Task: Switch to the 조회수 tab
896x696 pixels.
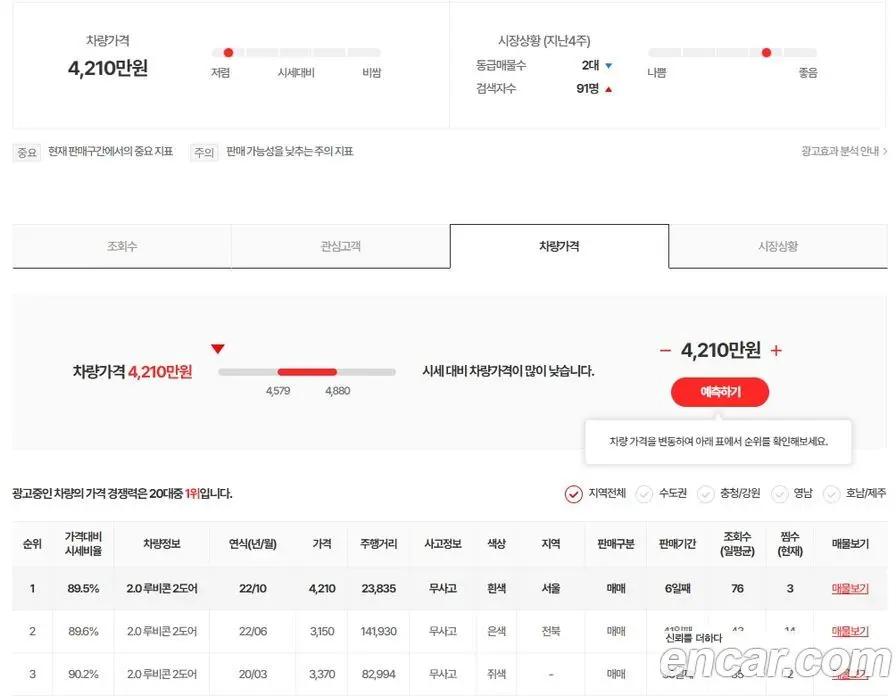Action: [122, 246]
